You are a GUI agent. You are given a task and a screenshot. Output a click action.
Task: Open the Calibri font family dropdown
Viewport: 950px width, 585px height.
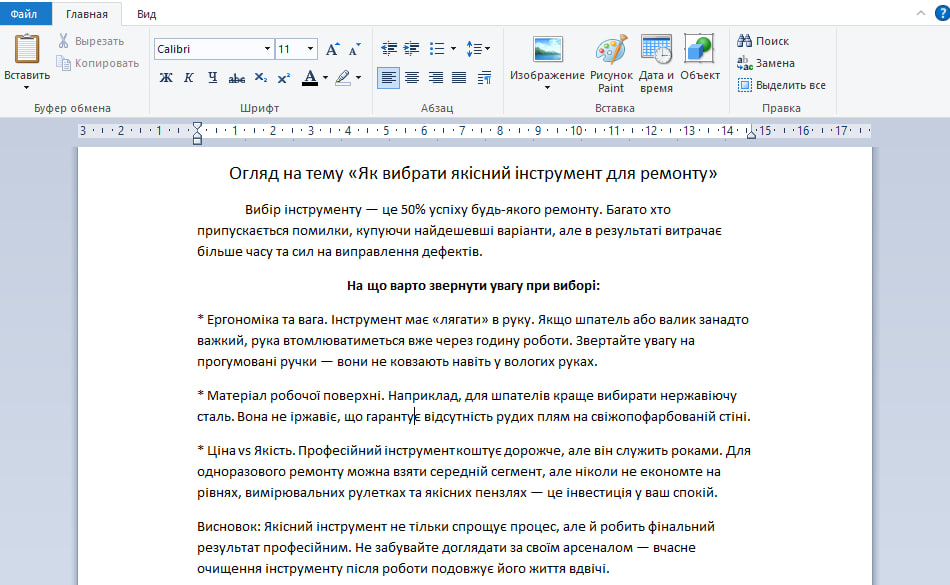(x=267, y=49)
